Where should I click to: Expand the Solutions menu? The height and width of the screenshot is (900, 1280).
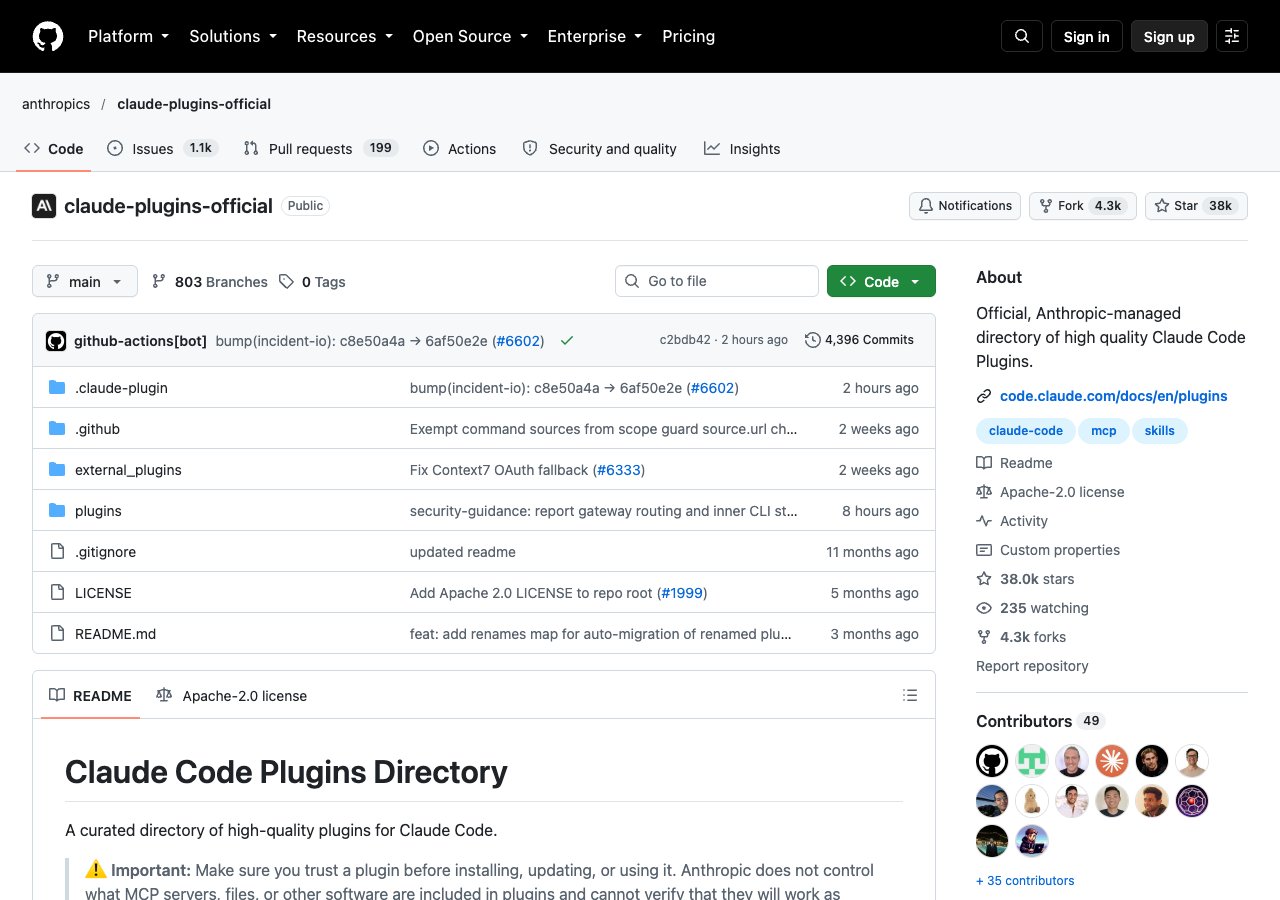click(x=232, y=36)
